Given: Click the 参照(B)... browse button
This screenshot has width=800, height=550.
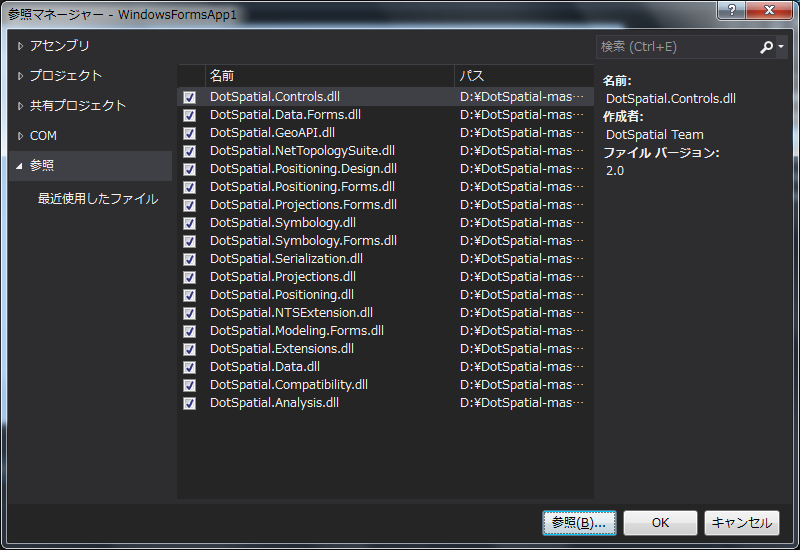Looking at the screenshot, I should pyautogui.click(x=579, y=522).
